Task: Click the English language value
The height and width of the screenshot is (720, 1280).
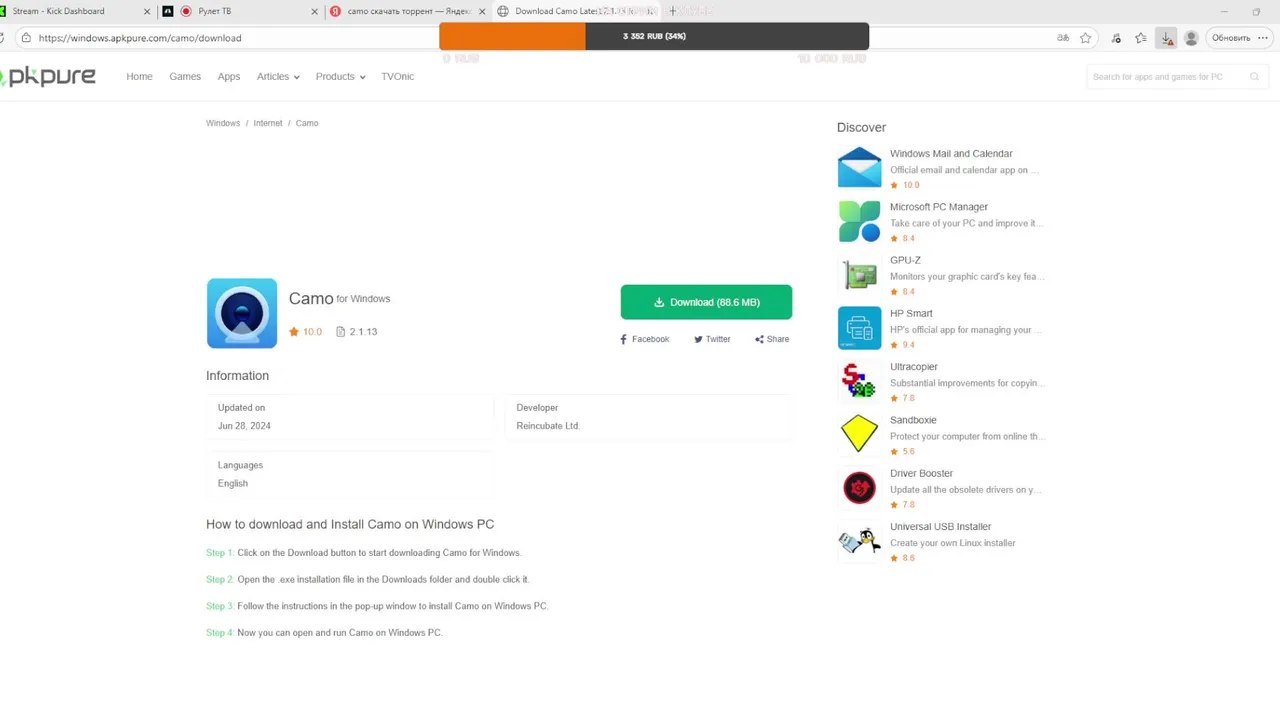Action: [x=233, y=484]
